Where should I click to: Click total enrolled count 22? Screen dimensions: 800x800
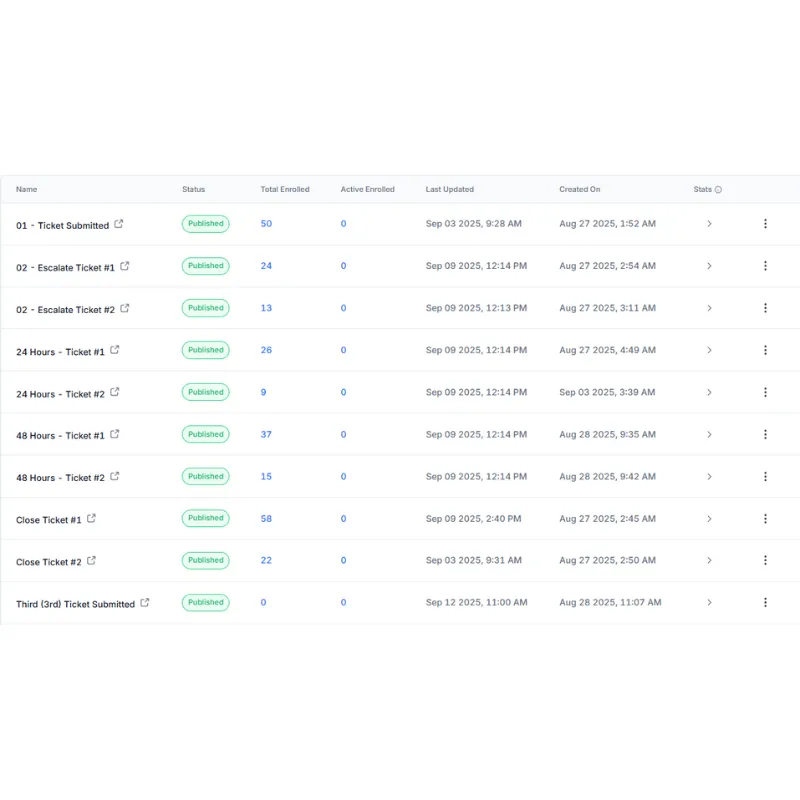(x=266, y=560)
